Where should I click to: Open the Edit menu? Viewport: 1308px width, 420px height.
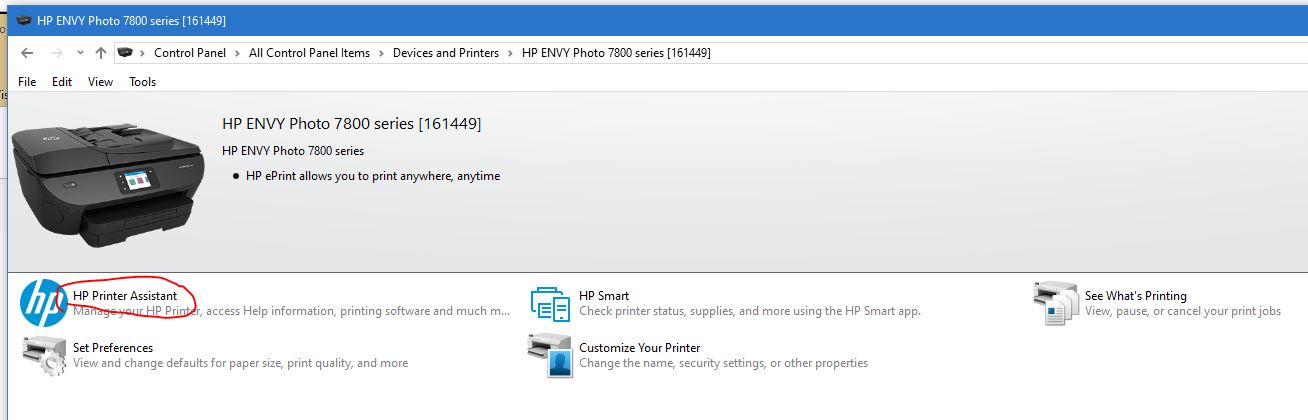point(62,82)
